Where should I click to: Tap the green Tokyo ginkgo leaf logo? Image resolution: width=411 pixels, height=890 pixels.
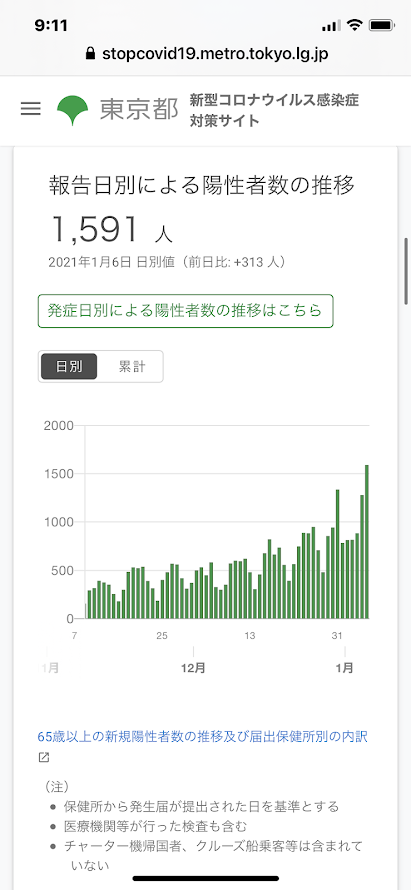point(73,110)
